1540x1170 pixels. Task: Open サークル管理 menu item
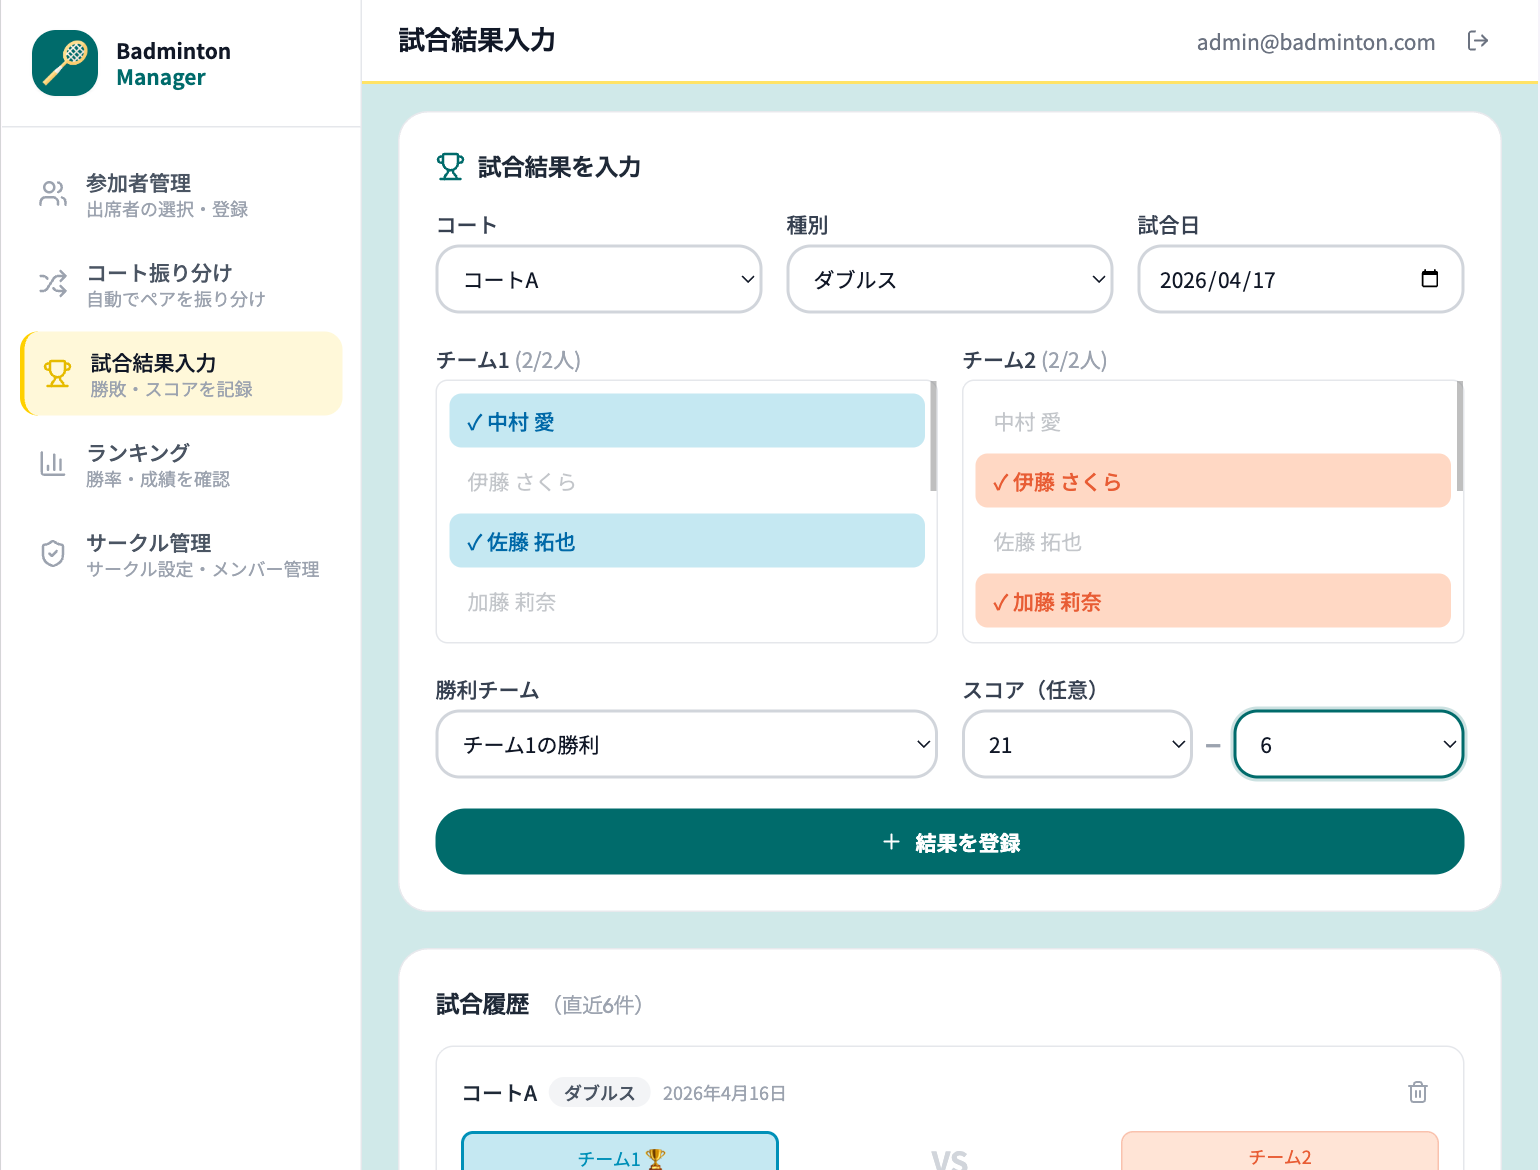(181, 554)
